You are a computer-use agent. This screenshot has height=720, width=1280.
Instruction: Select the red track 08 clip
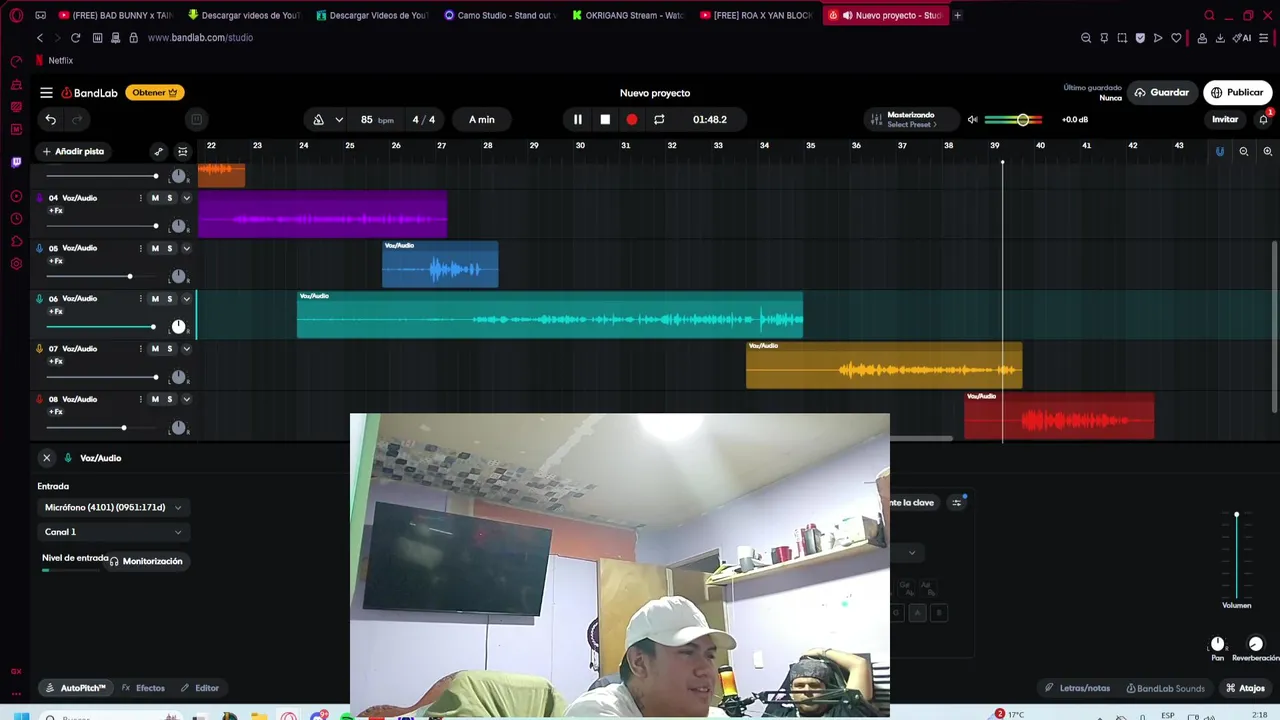(x=1059, y=416)
